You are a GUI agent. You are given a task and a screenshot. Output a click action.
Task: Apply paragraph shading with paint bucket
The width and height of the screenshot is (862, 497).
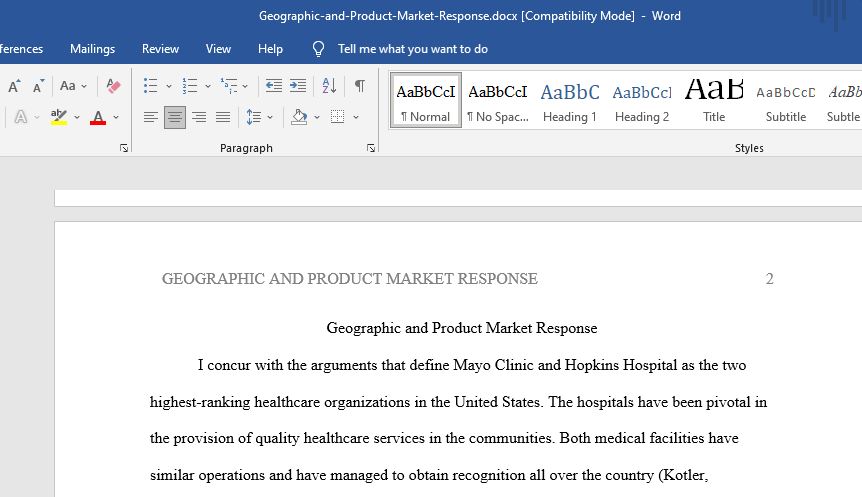299,117
